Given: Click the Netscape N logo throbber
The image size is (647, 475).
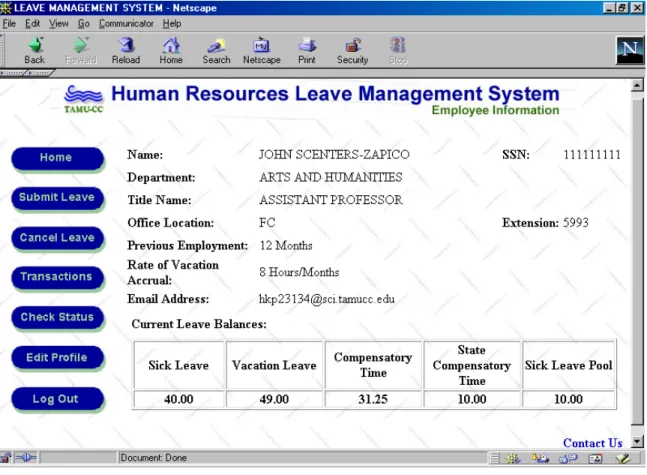Looking at the screenshot, I should 630,50.
